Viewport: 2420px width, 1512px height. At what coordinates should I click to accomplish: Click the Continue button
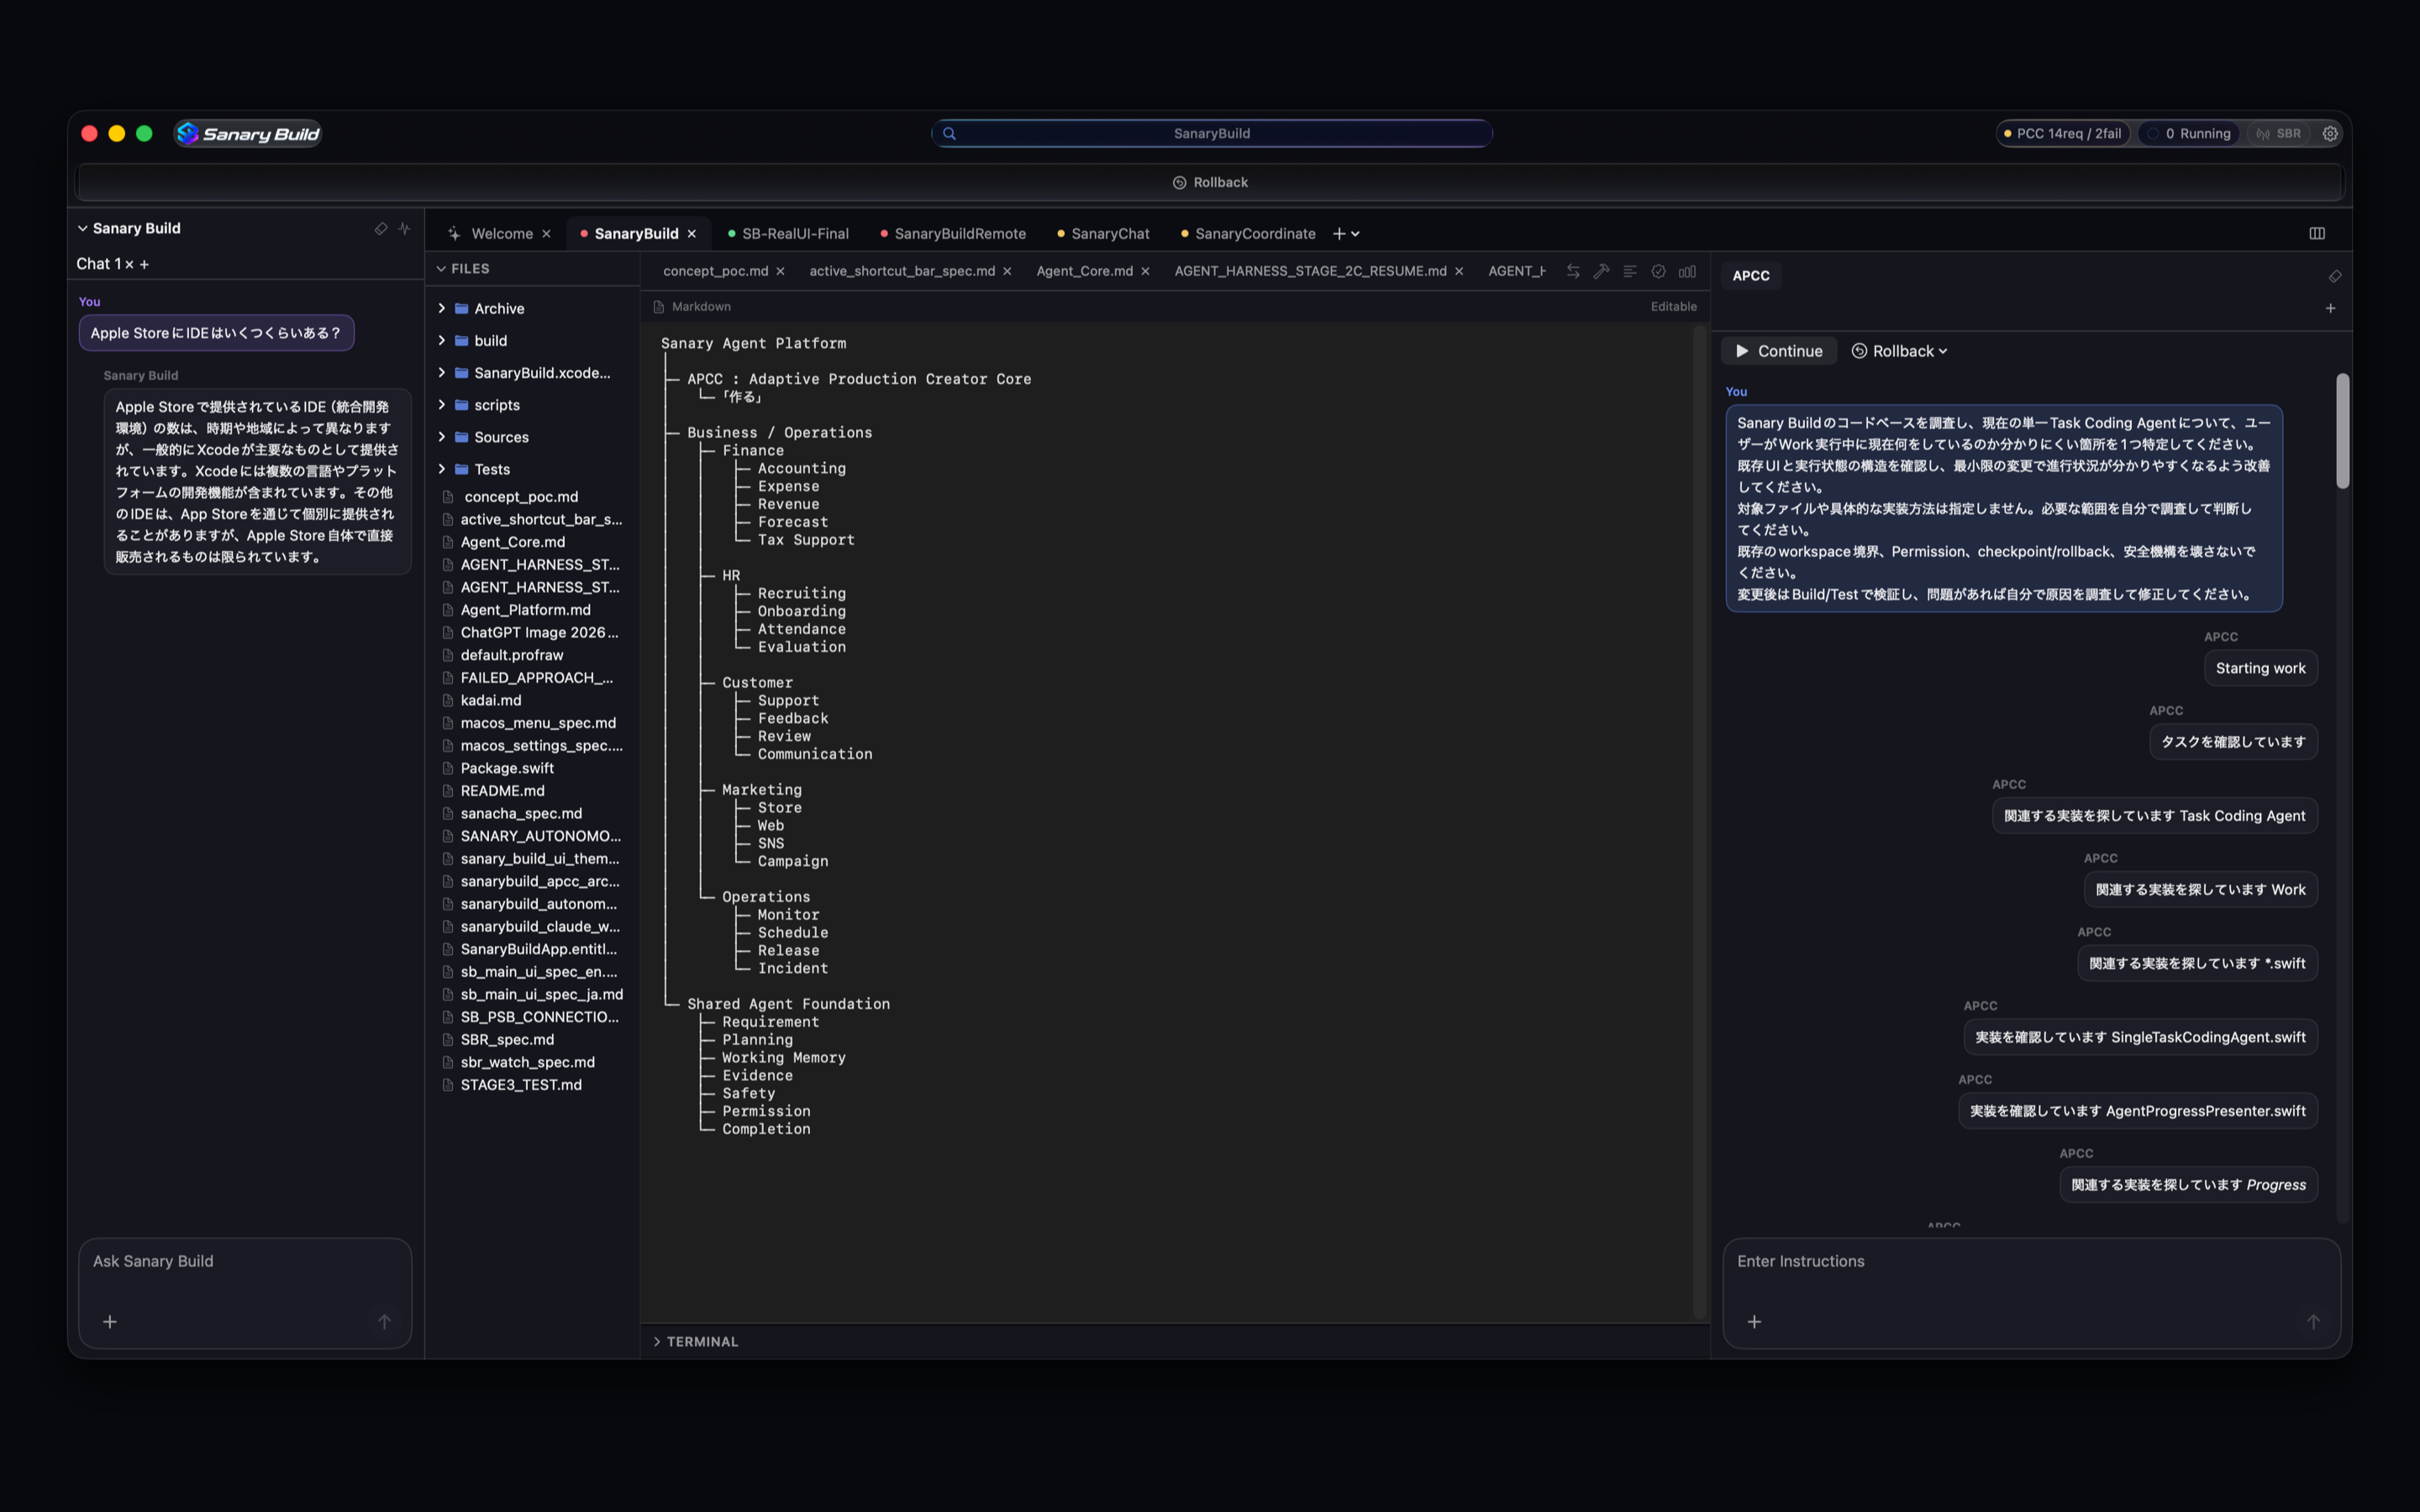click(x=1779, y=351)
